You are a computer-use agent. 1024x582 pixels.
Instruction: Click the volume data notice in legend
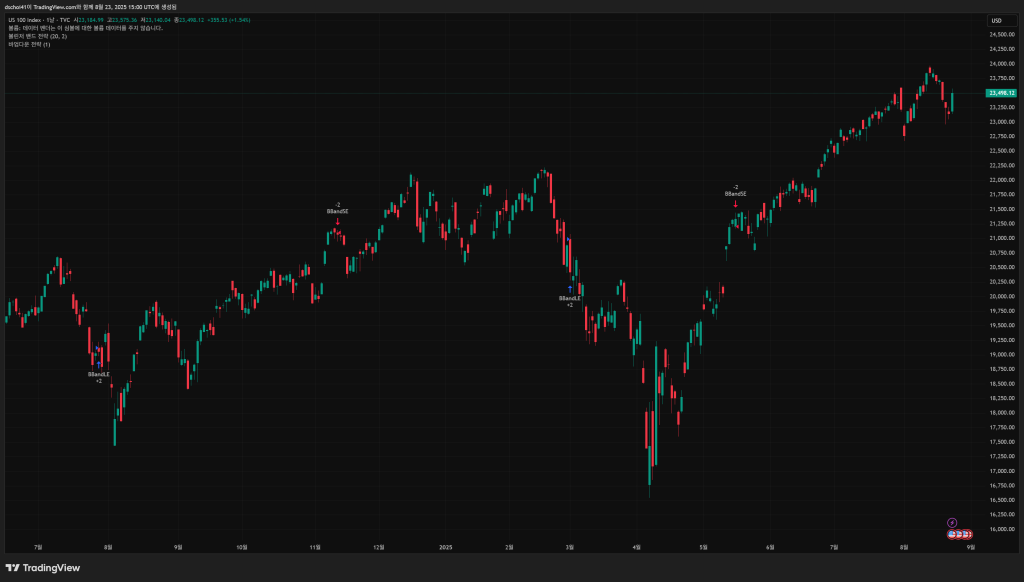click(x=85, y=28)
